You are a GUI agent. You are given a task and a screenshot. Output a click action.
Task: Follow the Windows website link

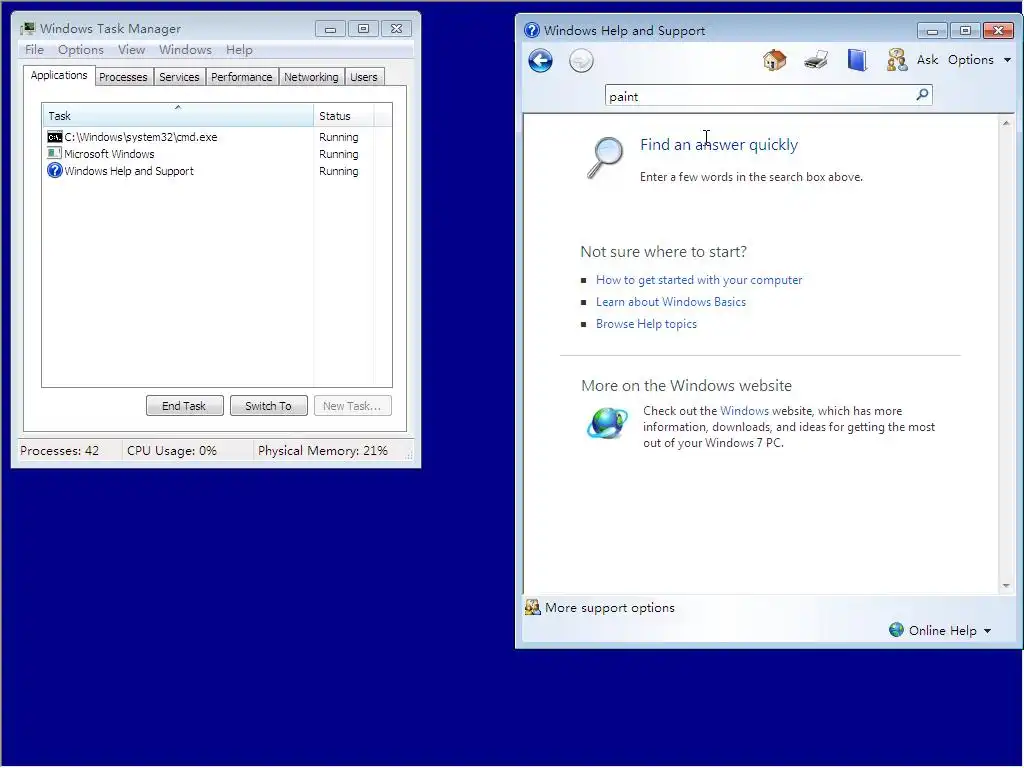click(744, 411)
